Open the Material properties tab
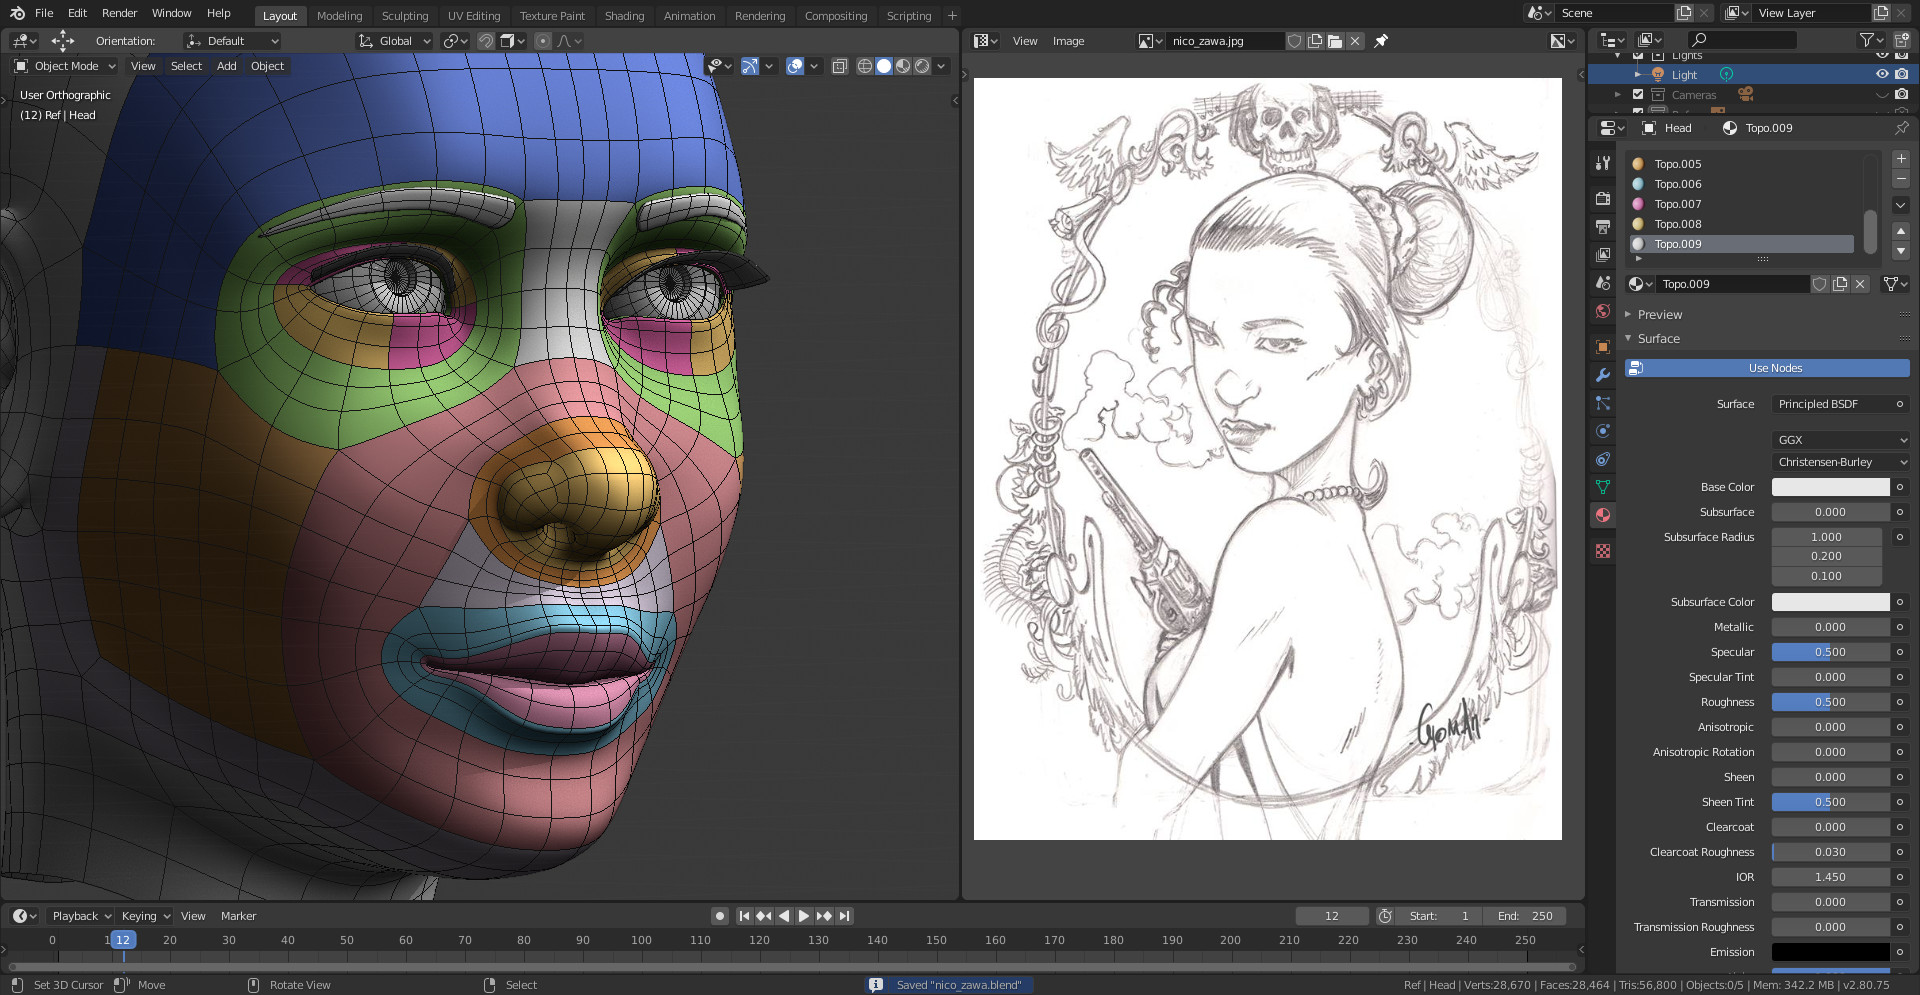The width and height of the screenshot is (1920, 995). pos(1603,515)
